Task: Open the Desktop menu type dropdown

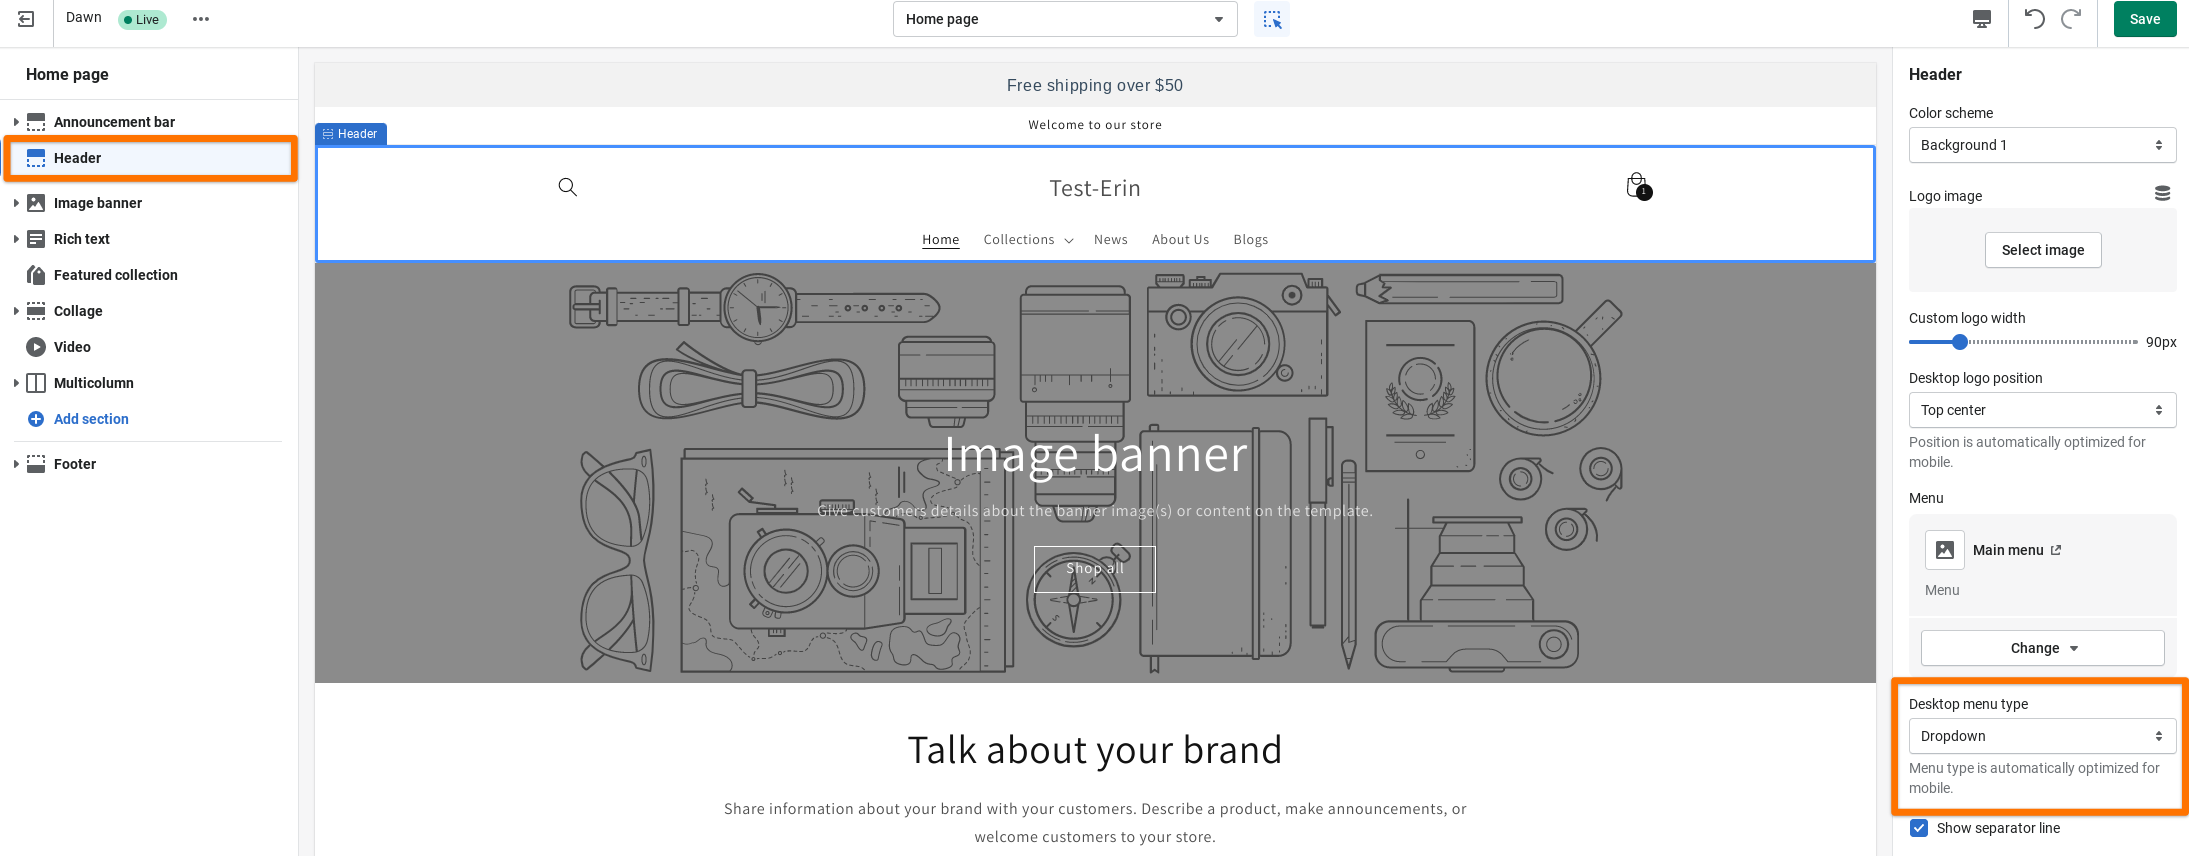Action: tap(2041, 736)
